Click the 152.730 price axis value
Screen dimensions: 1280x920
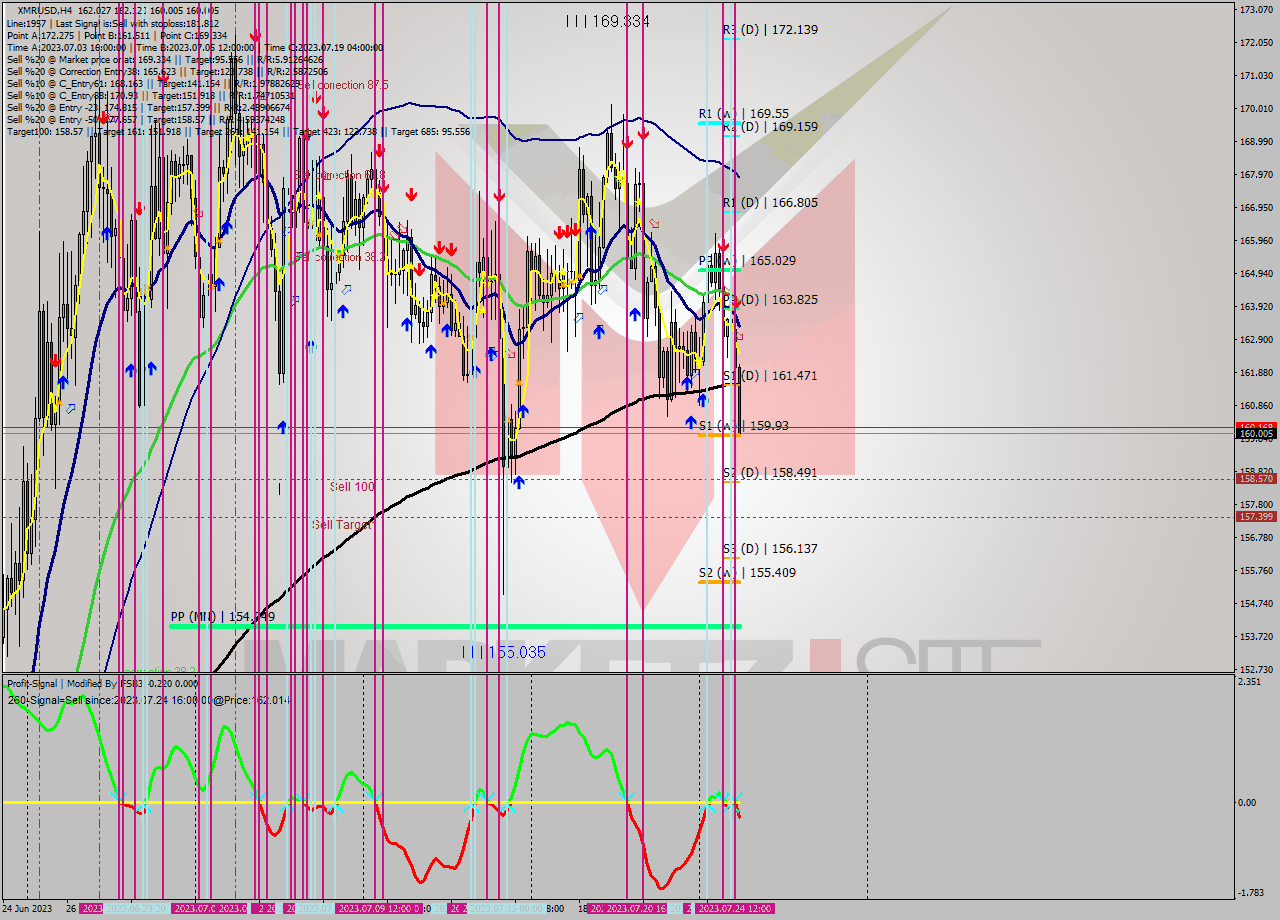[x=1256, y=670]
